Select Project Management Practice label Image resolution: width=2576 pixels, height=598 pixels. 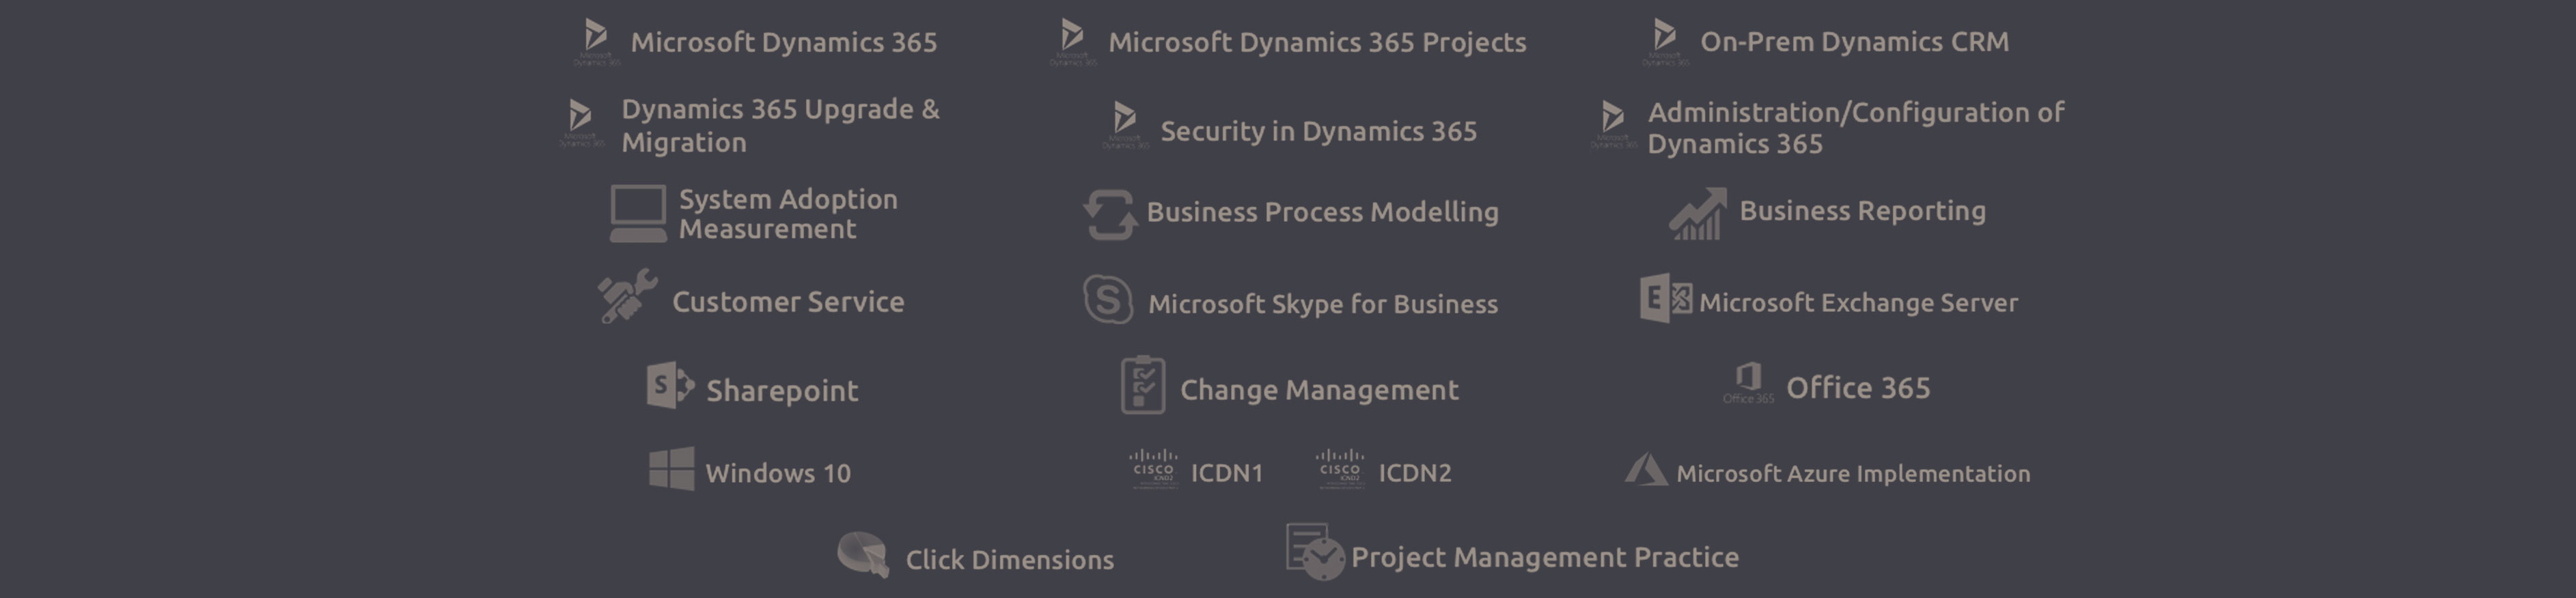(x=1545, y=557)
